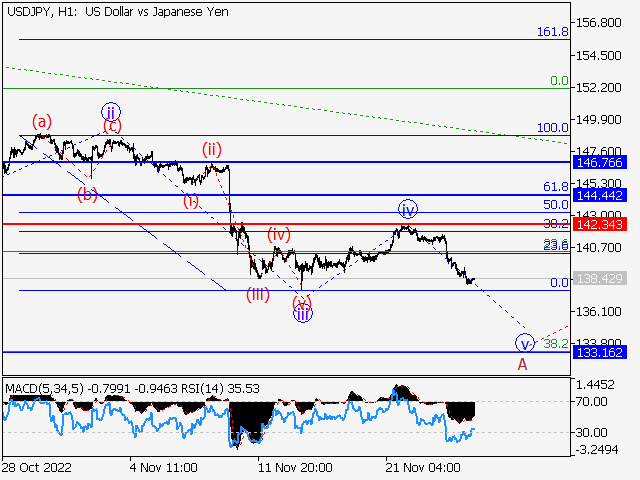Click the 156.800 price axis label

coord(598,23)
